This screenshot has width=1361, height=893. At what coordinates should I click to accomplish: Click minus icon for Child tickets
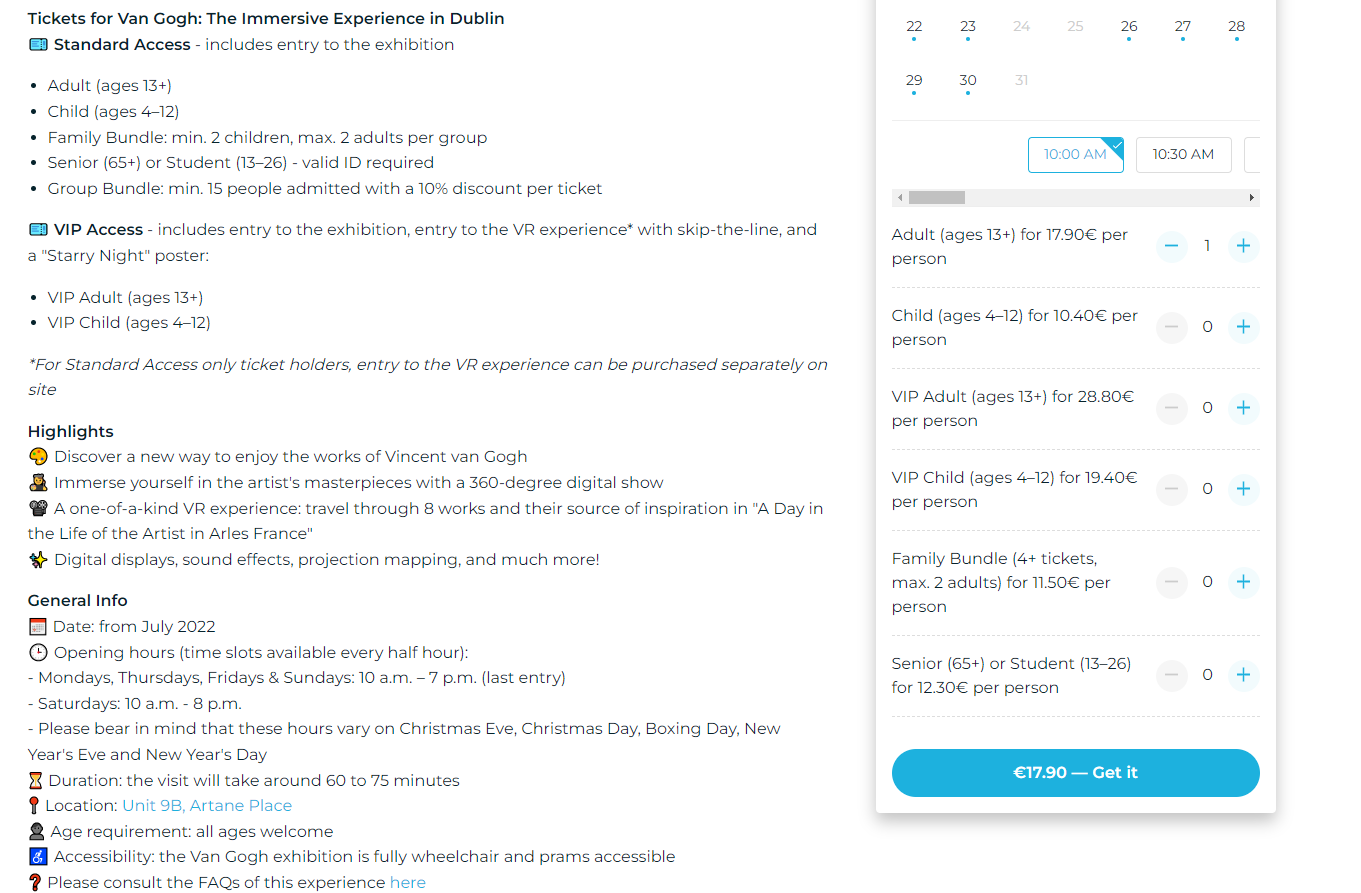(1172, 327)
